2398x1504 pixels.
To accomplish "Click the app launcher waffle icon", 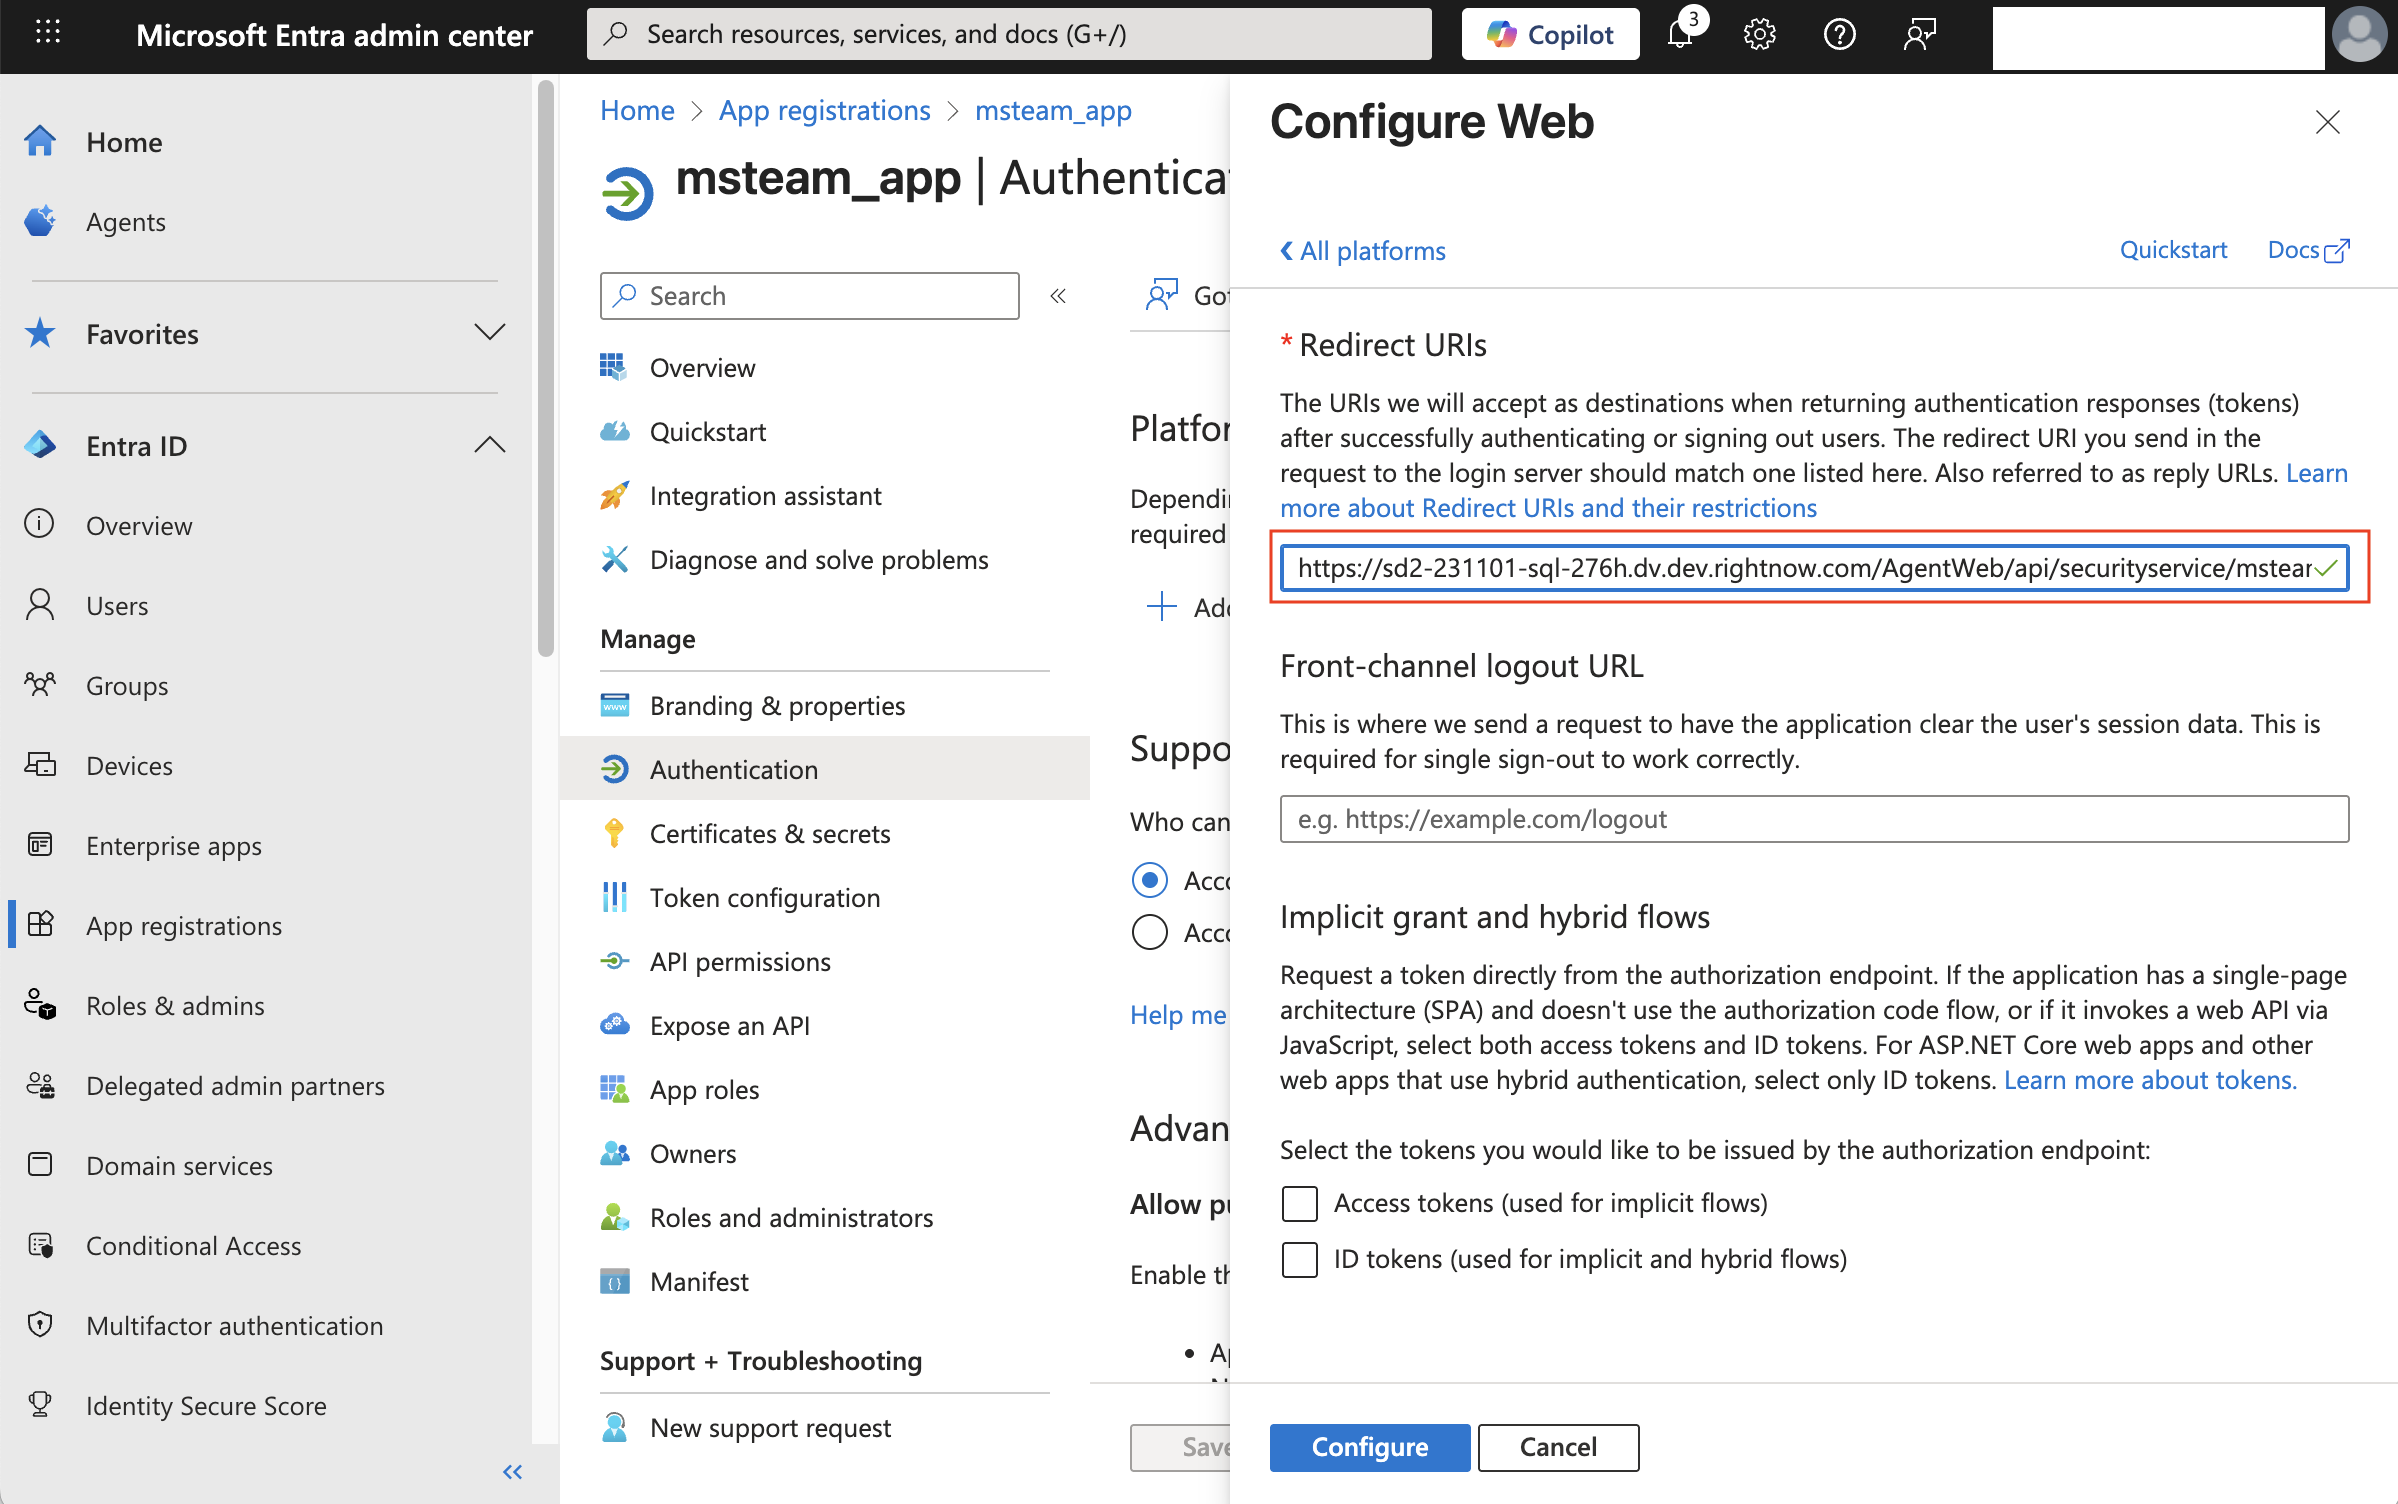I will click(47, 33).
